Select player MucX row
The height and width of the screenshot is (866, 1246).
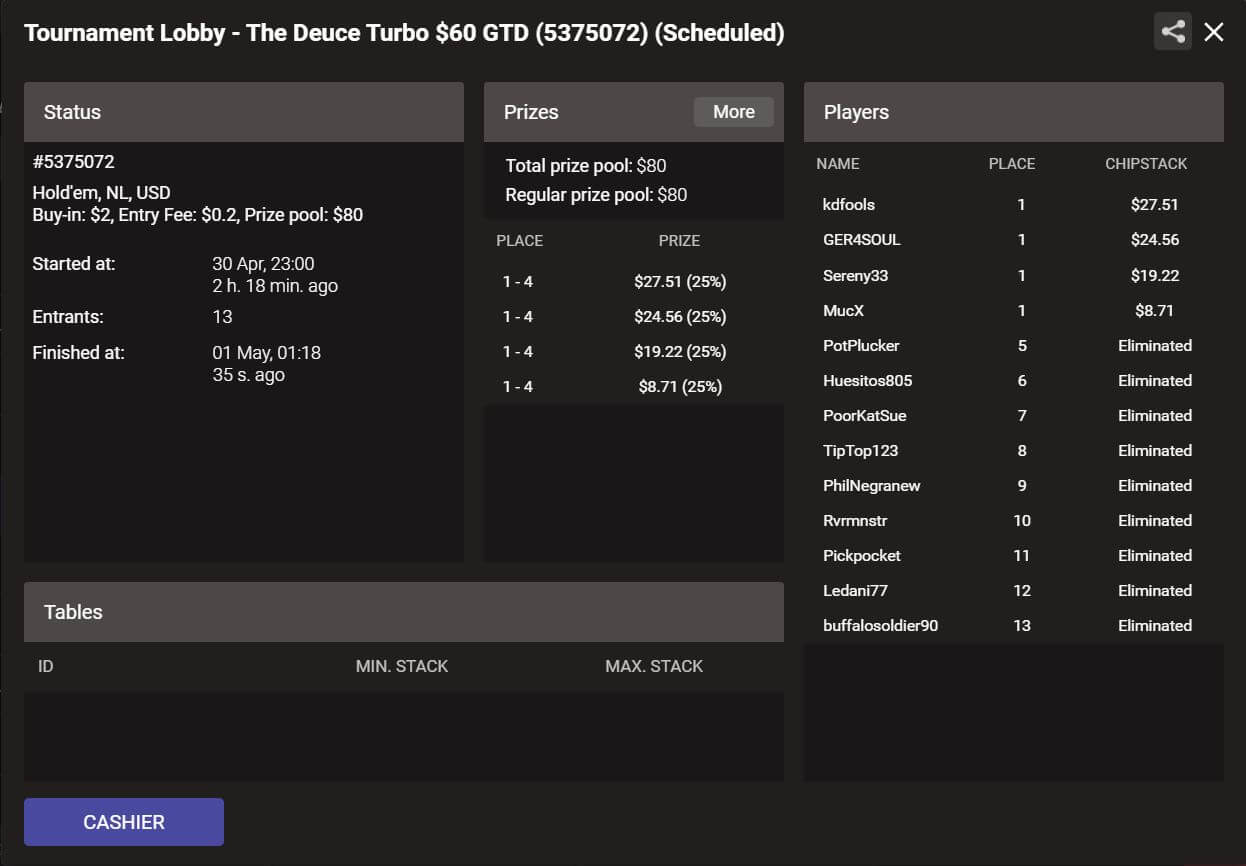1014,310
